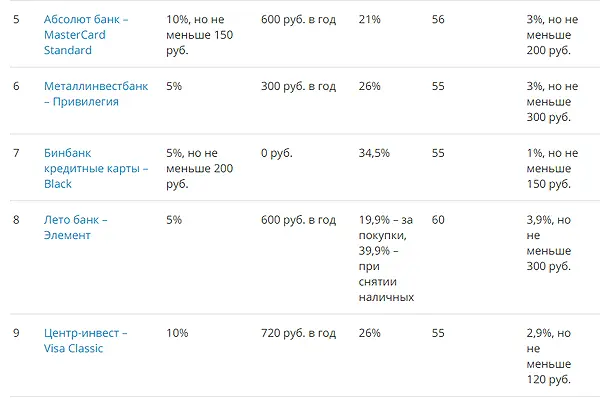
Task: Click '1%, но не меньше 150 руб.' cell
Action: tap(552, 168)
